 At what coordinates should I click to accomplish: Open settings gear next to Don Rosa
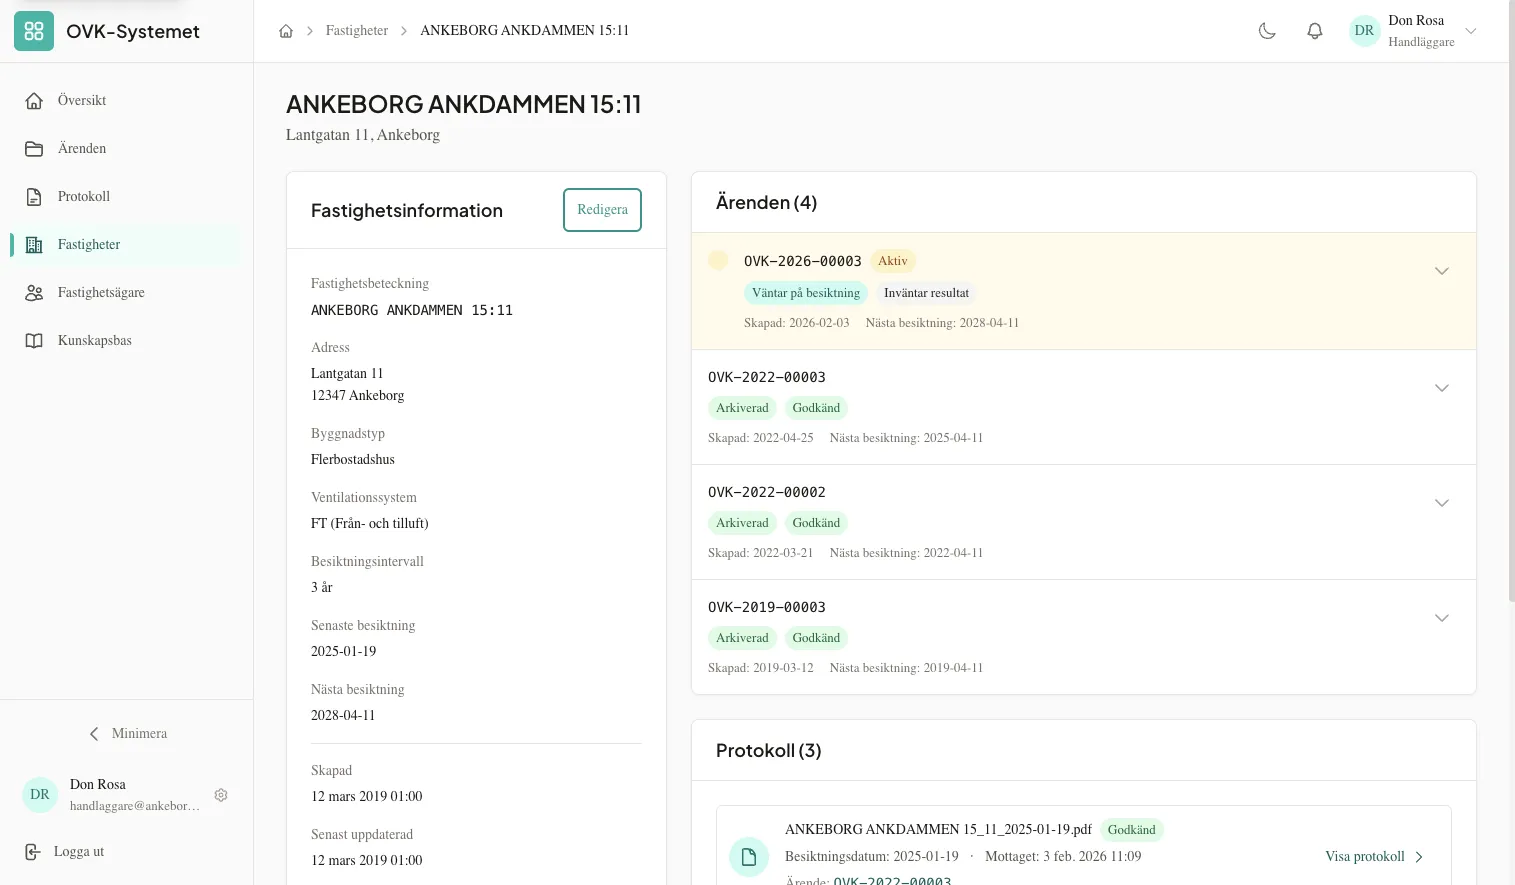(x=221, y=795)
